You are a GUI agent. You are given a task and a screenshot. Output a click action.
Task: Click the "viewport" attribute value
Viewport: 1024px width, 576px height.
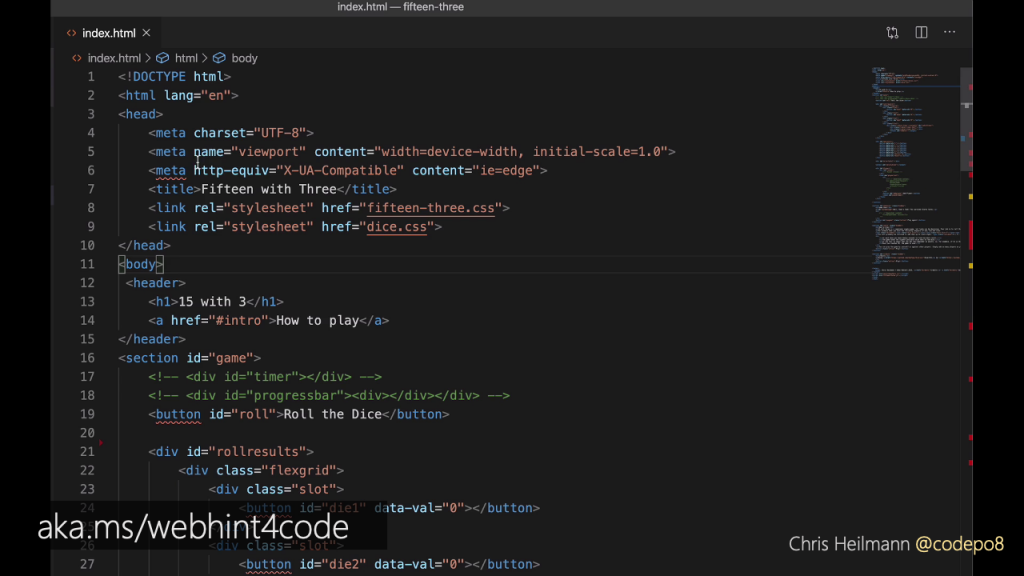(268, 152)
